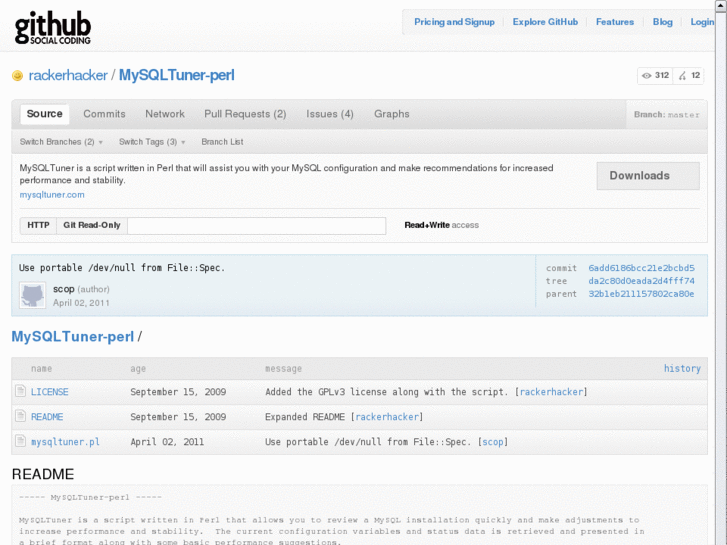Click the forks icon showing 12

pyautogui.click(x=682, y=76)
